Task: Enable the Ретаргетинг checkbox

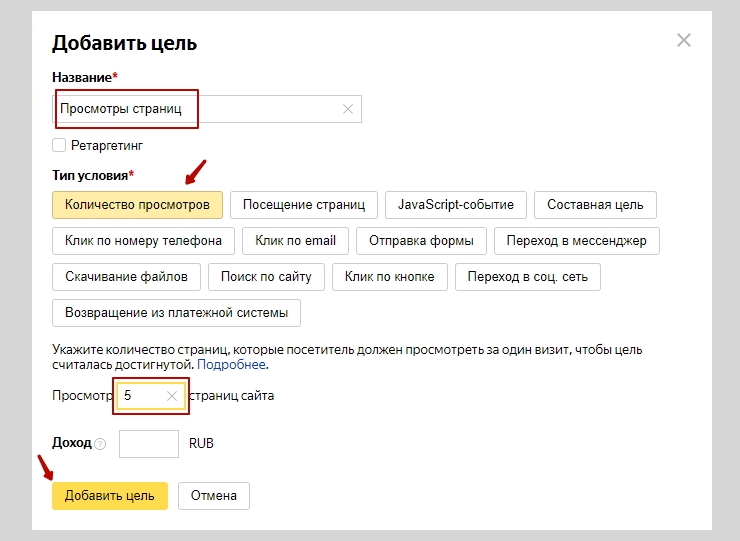Action: pos(59,145)
